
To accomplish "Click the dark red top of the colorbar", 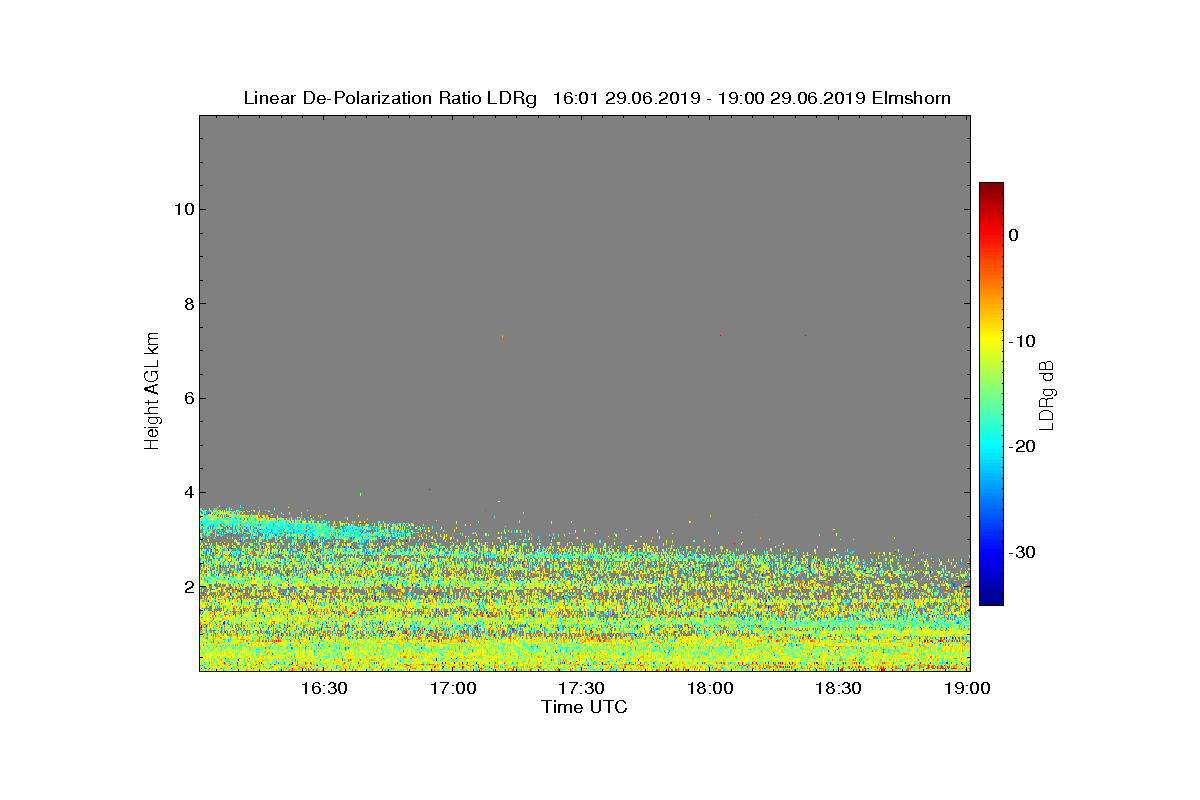I will point(991,188).
